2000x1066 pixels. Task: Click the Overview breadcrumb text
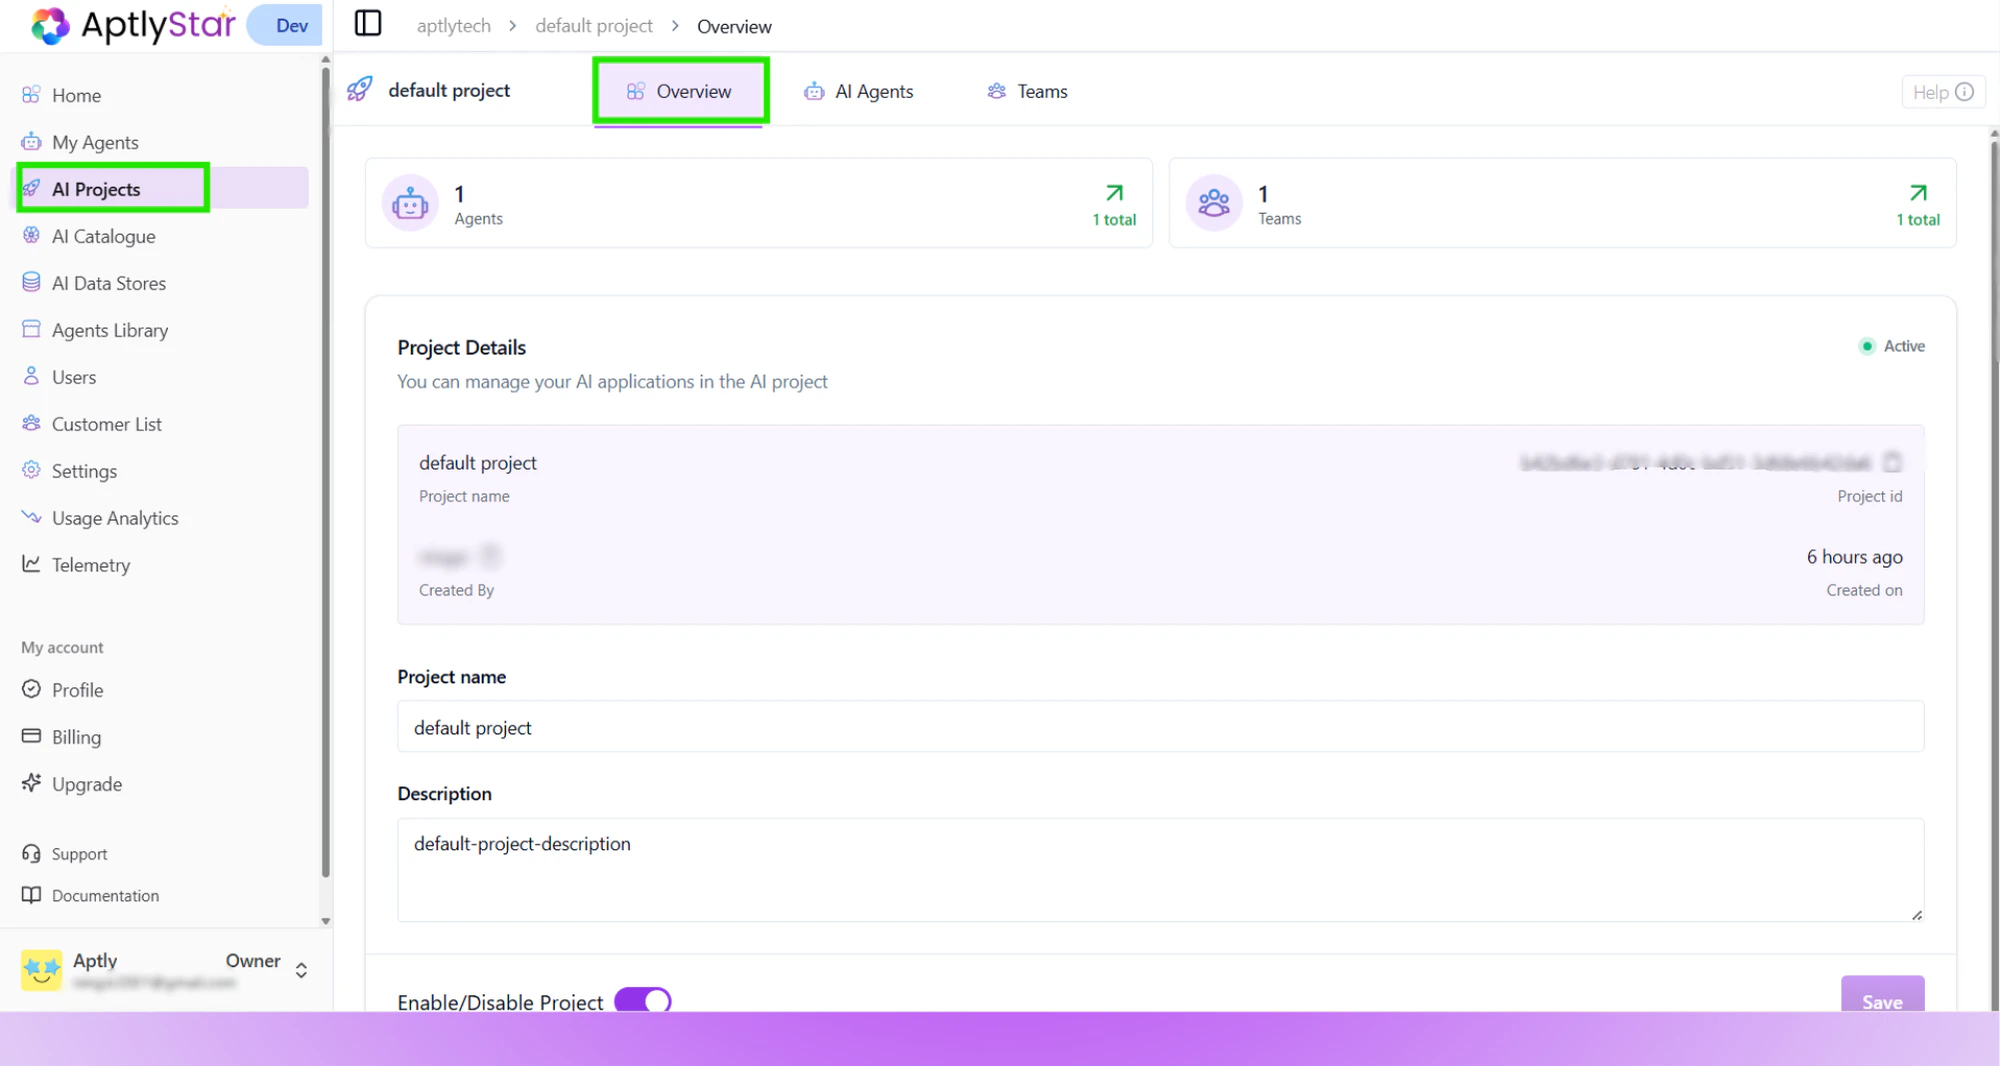(x=734, y=27)
